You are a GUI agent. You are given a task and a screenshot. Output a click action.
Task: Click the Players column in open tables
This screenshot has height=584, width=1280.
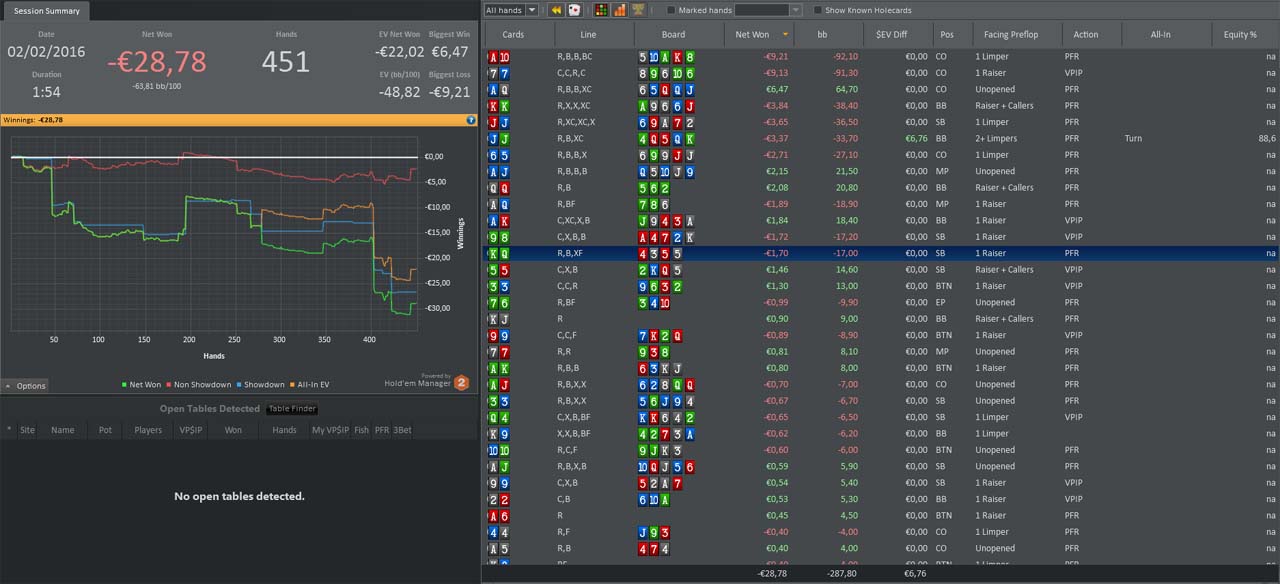148,430
